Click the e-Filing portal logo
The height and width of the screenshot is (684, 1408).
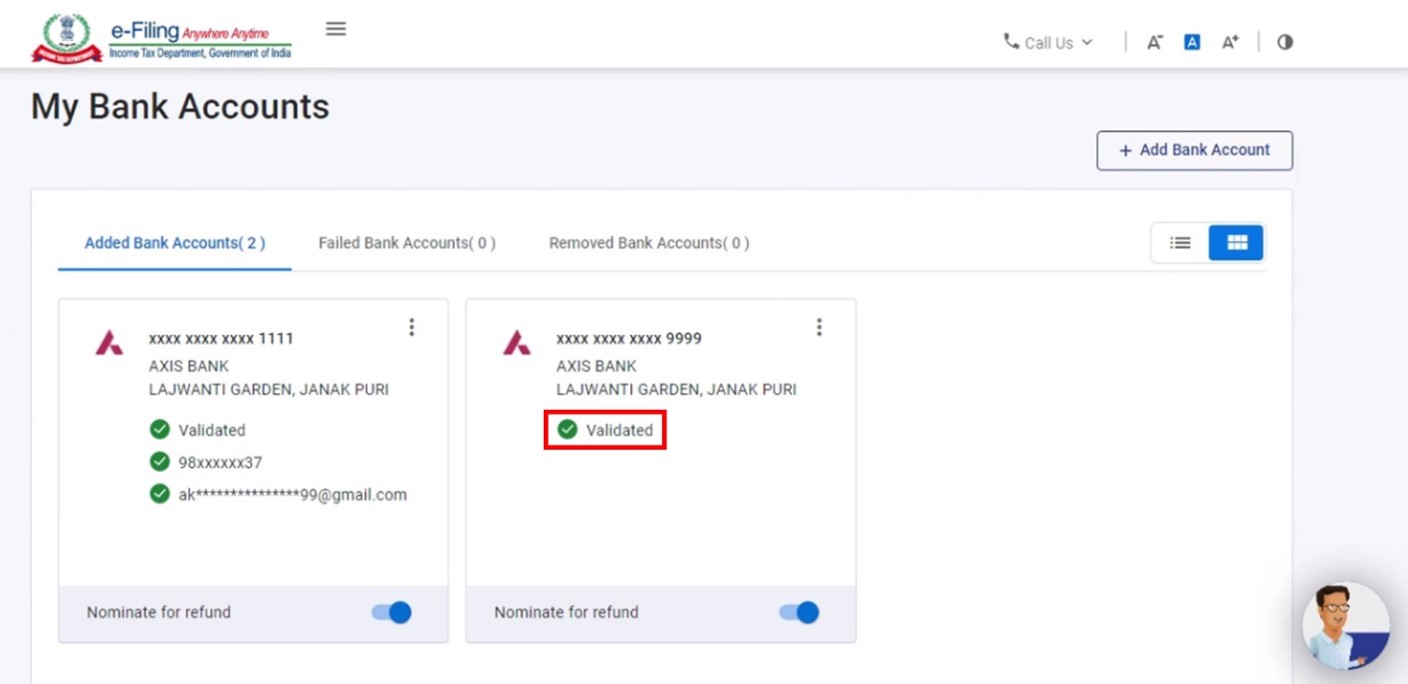[x=162, y=40]
